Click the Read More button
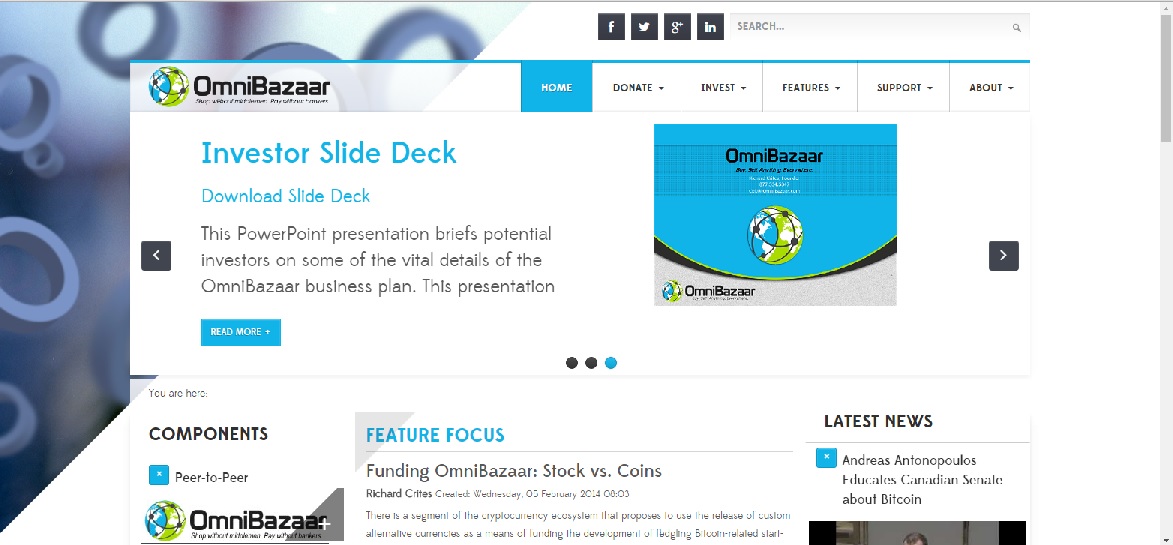Image resolution: width=1173 pixels, height=545 pixels. click(240, 332)
